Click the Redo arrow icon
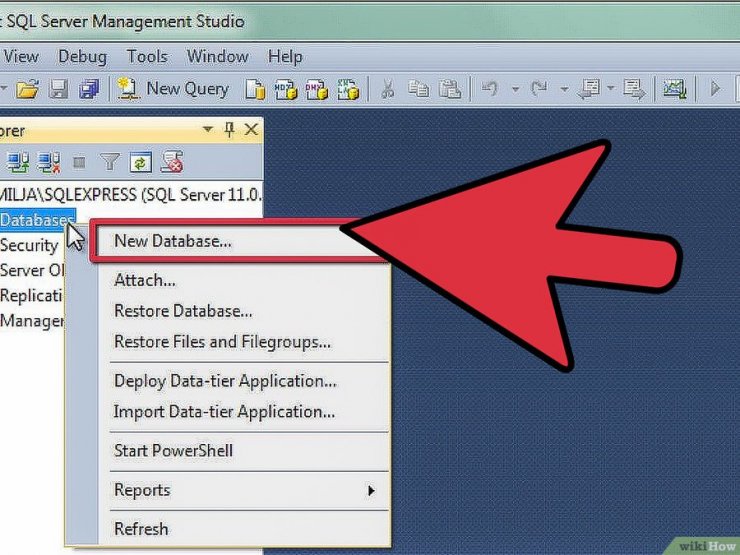The height and width of the screenshot is (555, 740). pyautogui.click(x=539, y=88)
